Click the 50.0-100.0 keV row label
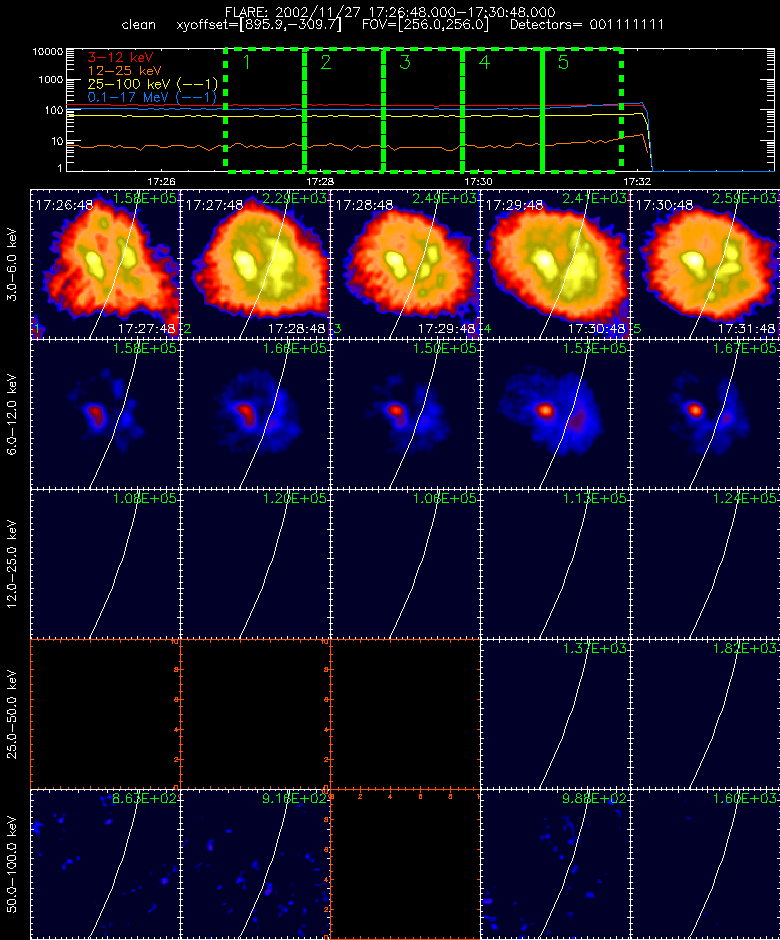Image resolution: width=780 pixels, height=940 pixels. tap(13, 864)
